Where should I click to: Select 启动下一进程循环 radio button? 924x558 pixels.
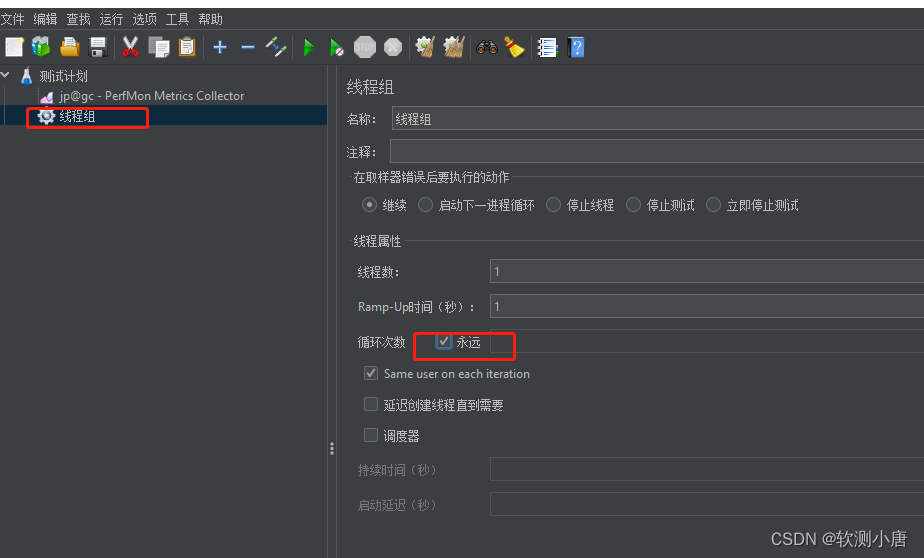[425, 205]
